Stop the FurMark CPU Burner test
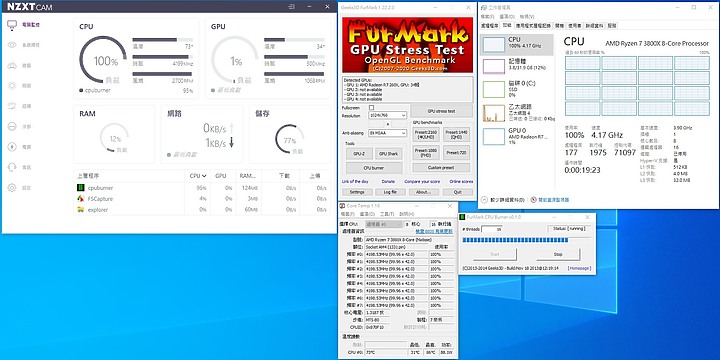 click(558, 254)
